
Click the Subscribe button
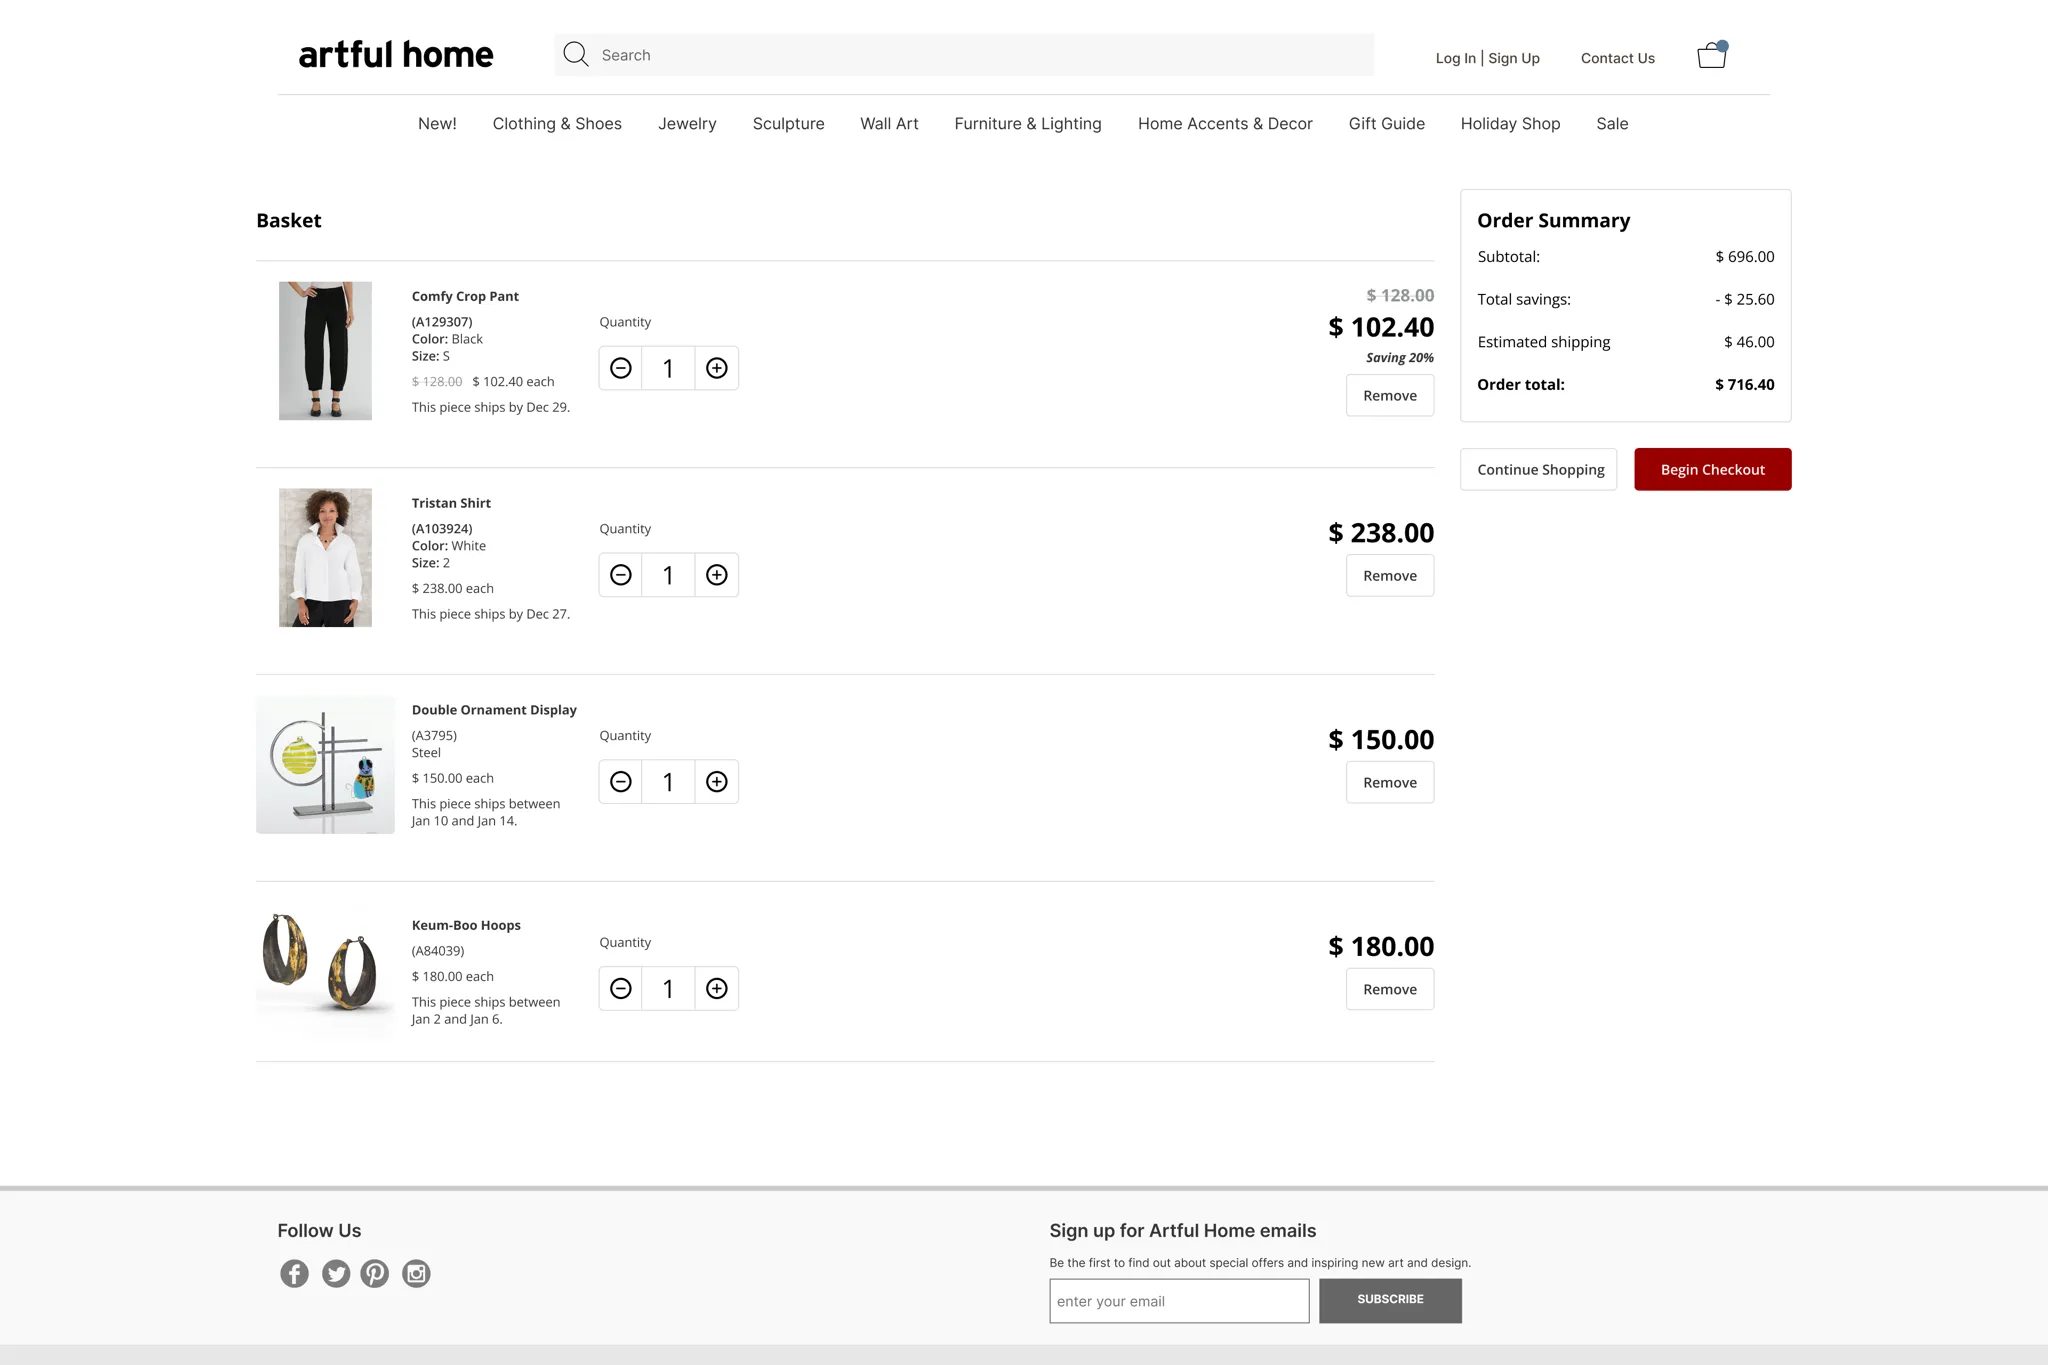[1390, 1300]
